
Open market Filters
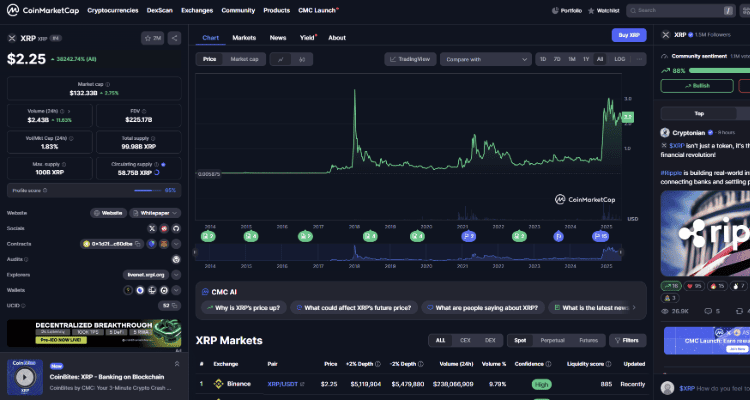[x=628, y=340]
